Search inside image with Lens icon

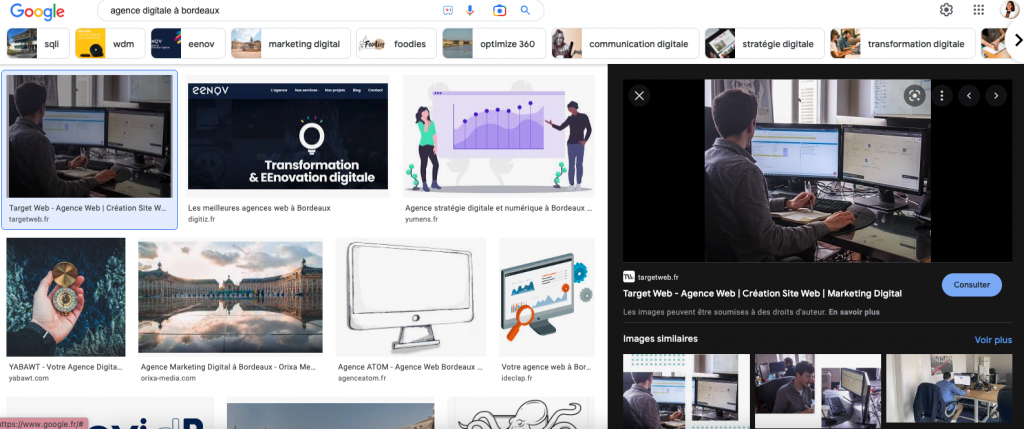coord(914,95)
